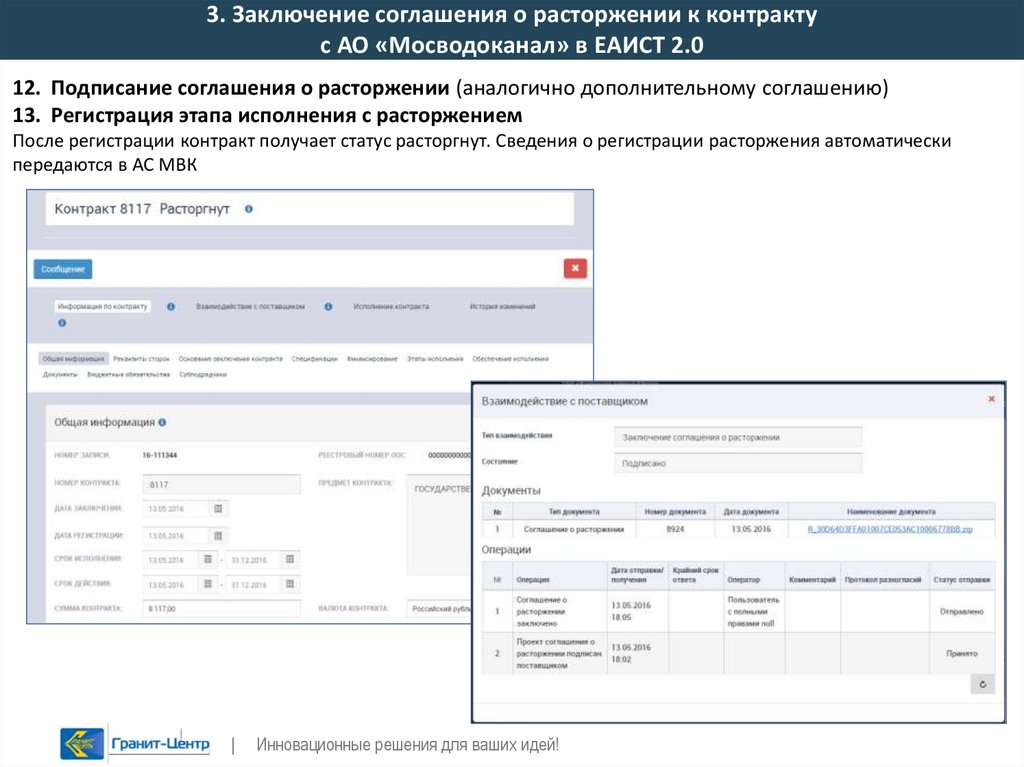Click the Номер контракта field with 8117
Screen dimensions: 1024x767
[221, 484]
